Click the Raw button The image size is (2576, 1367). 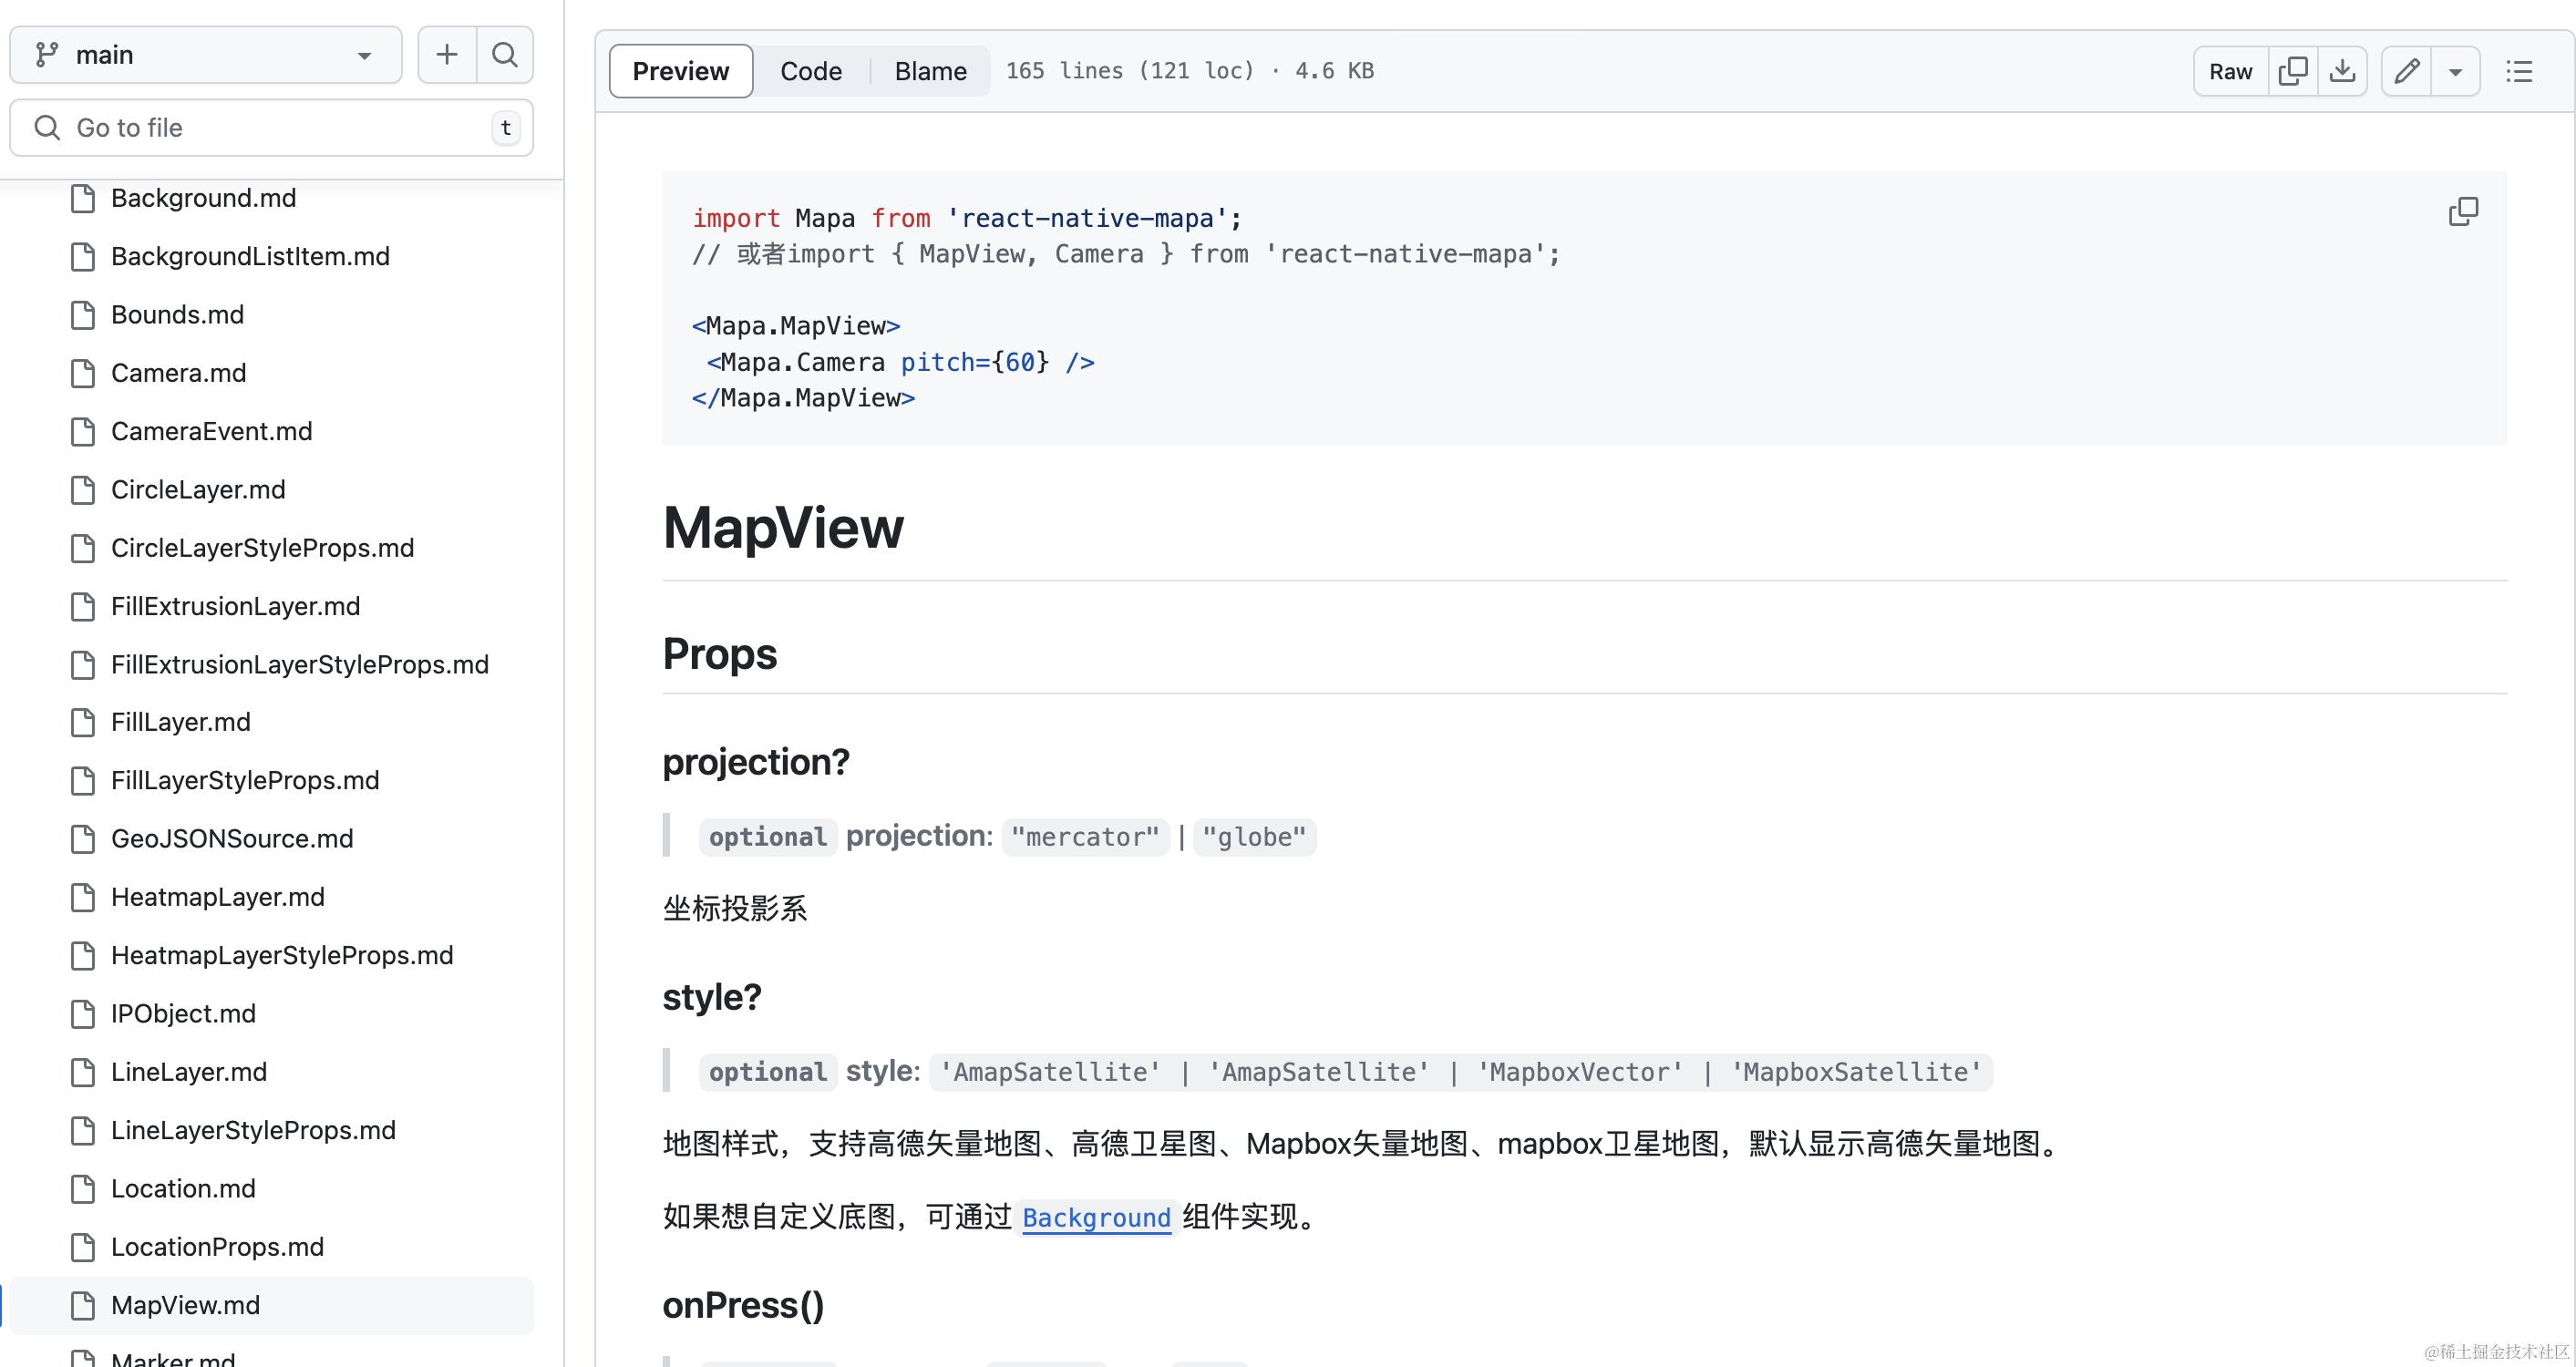(2230, 71)
